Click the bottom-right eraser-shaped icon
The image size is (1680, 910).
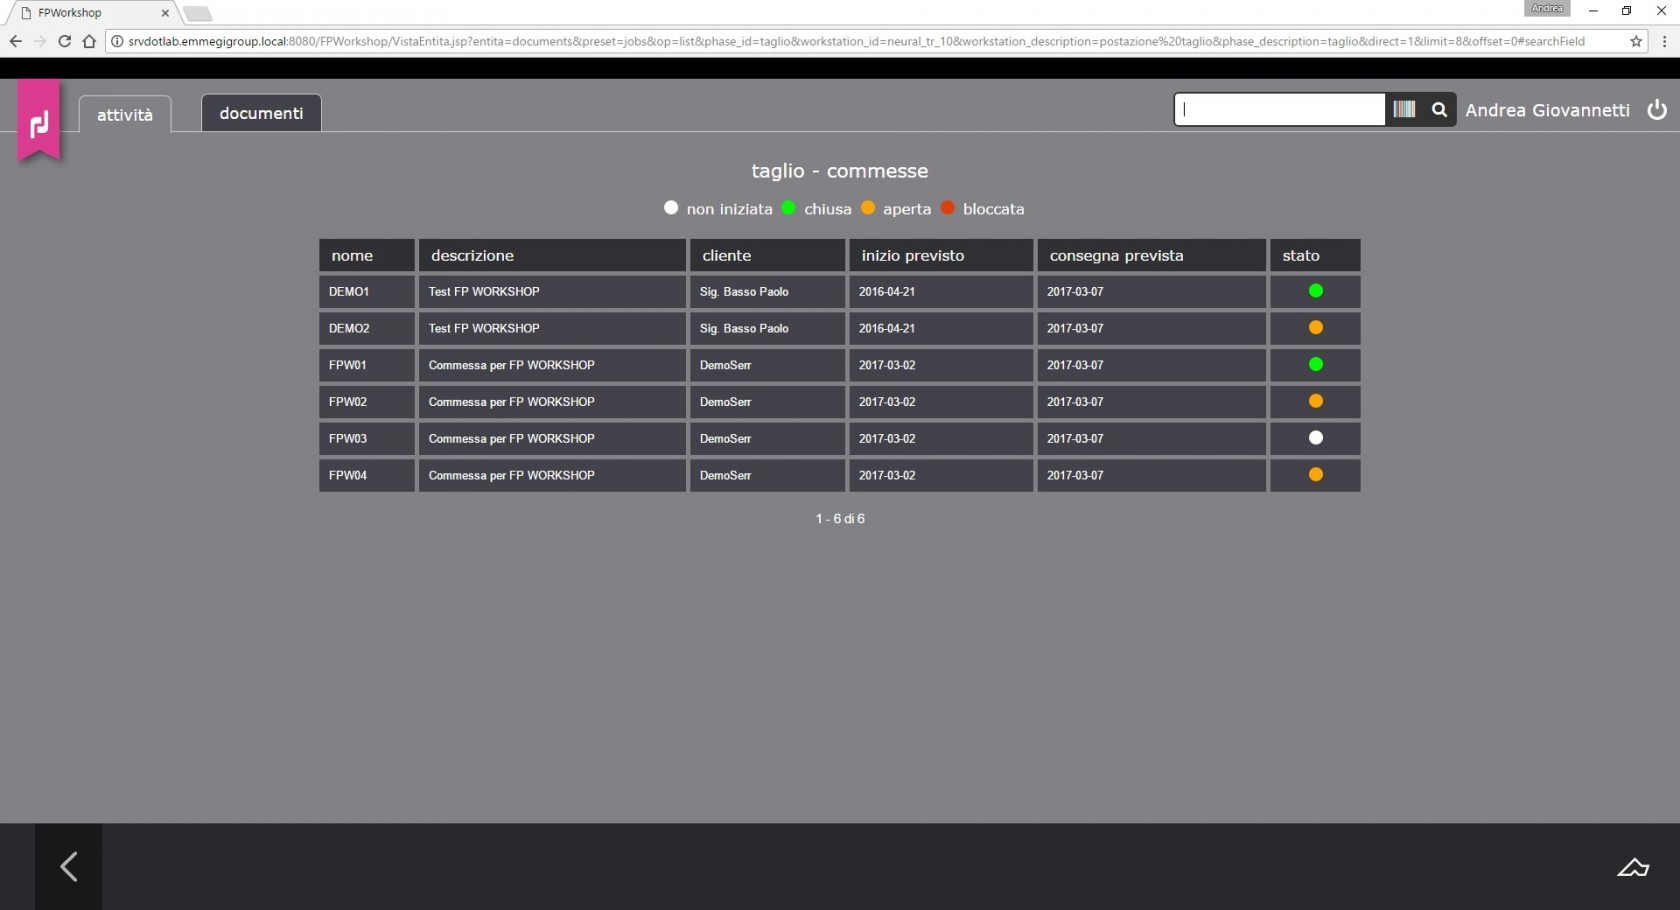pyautogui.click(x=1632, y=867)
